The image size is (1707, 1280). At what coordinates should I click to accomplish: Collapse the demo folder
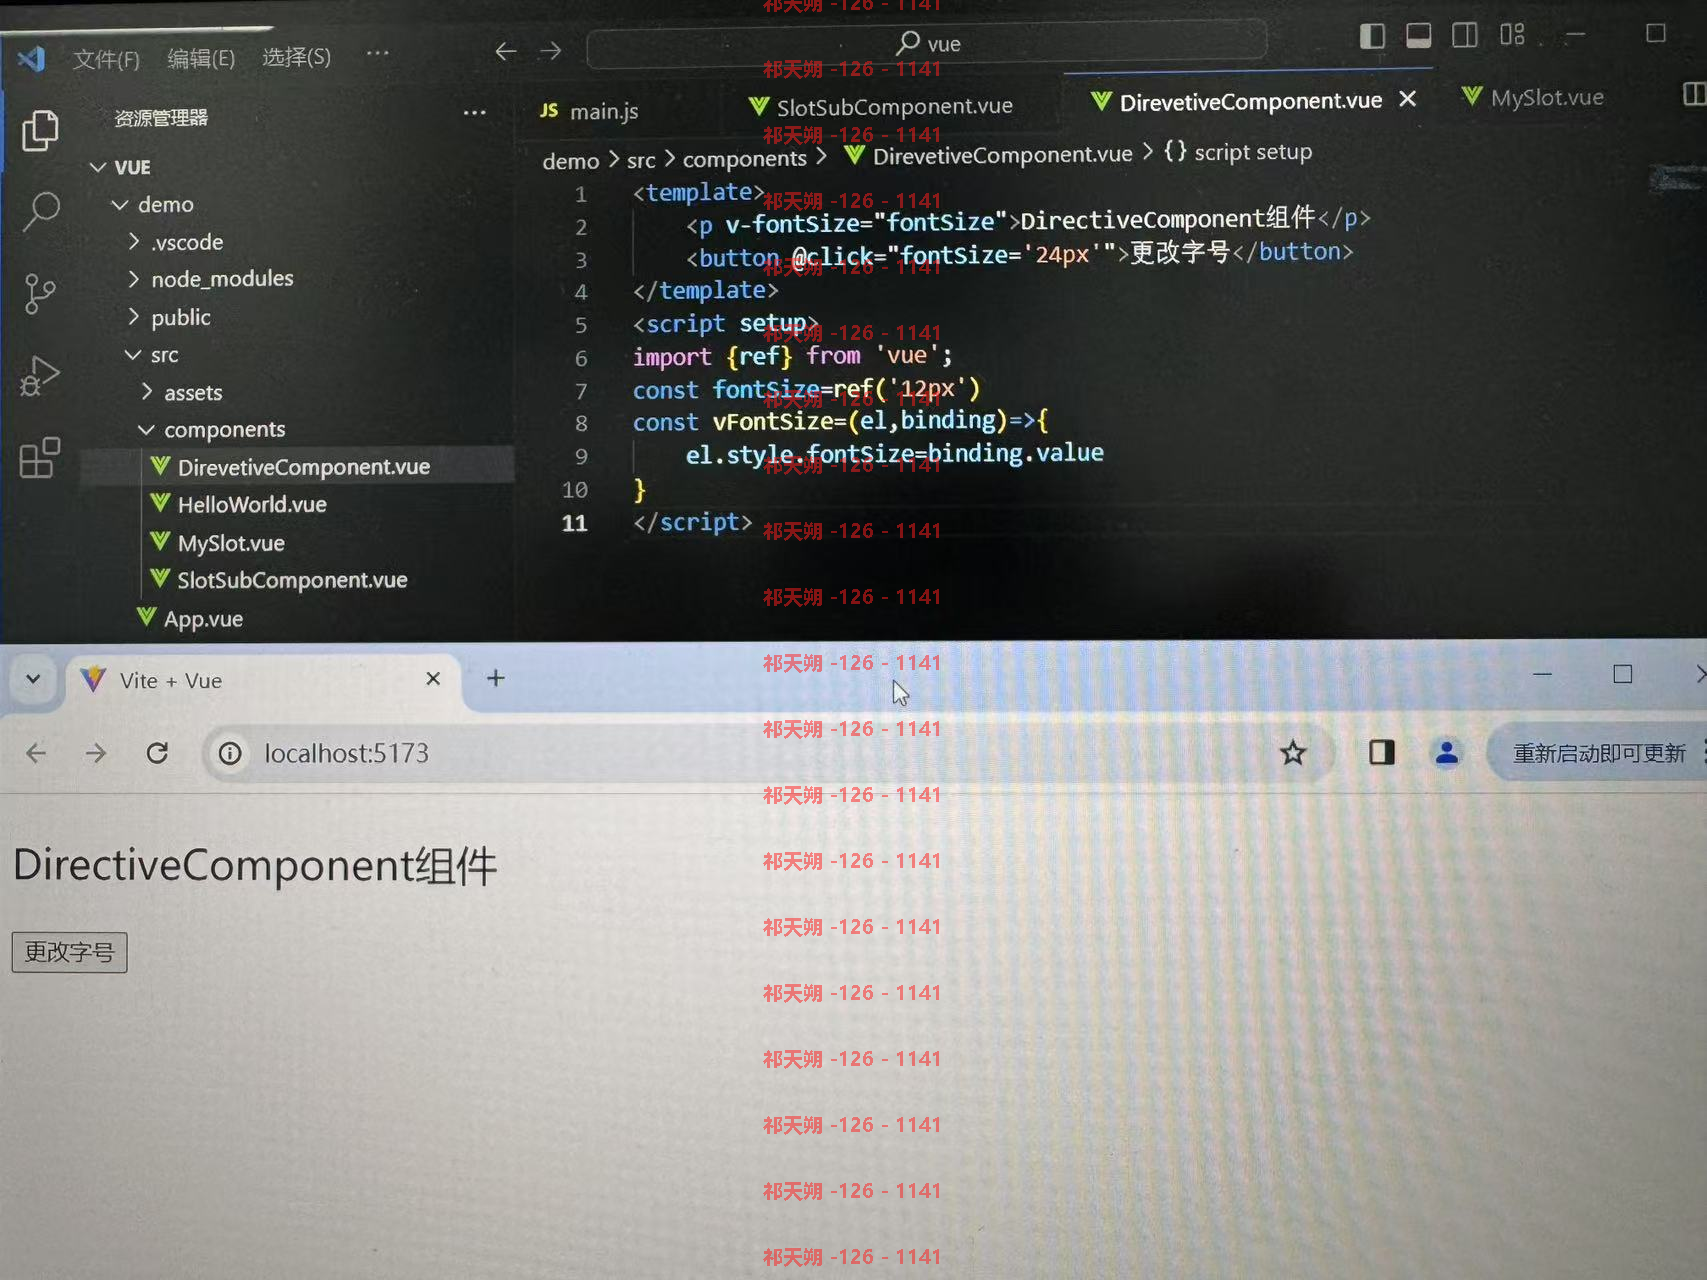(154, 204)
